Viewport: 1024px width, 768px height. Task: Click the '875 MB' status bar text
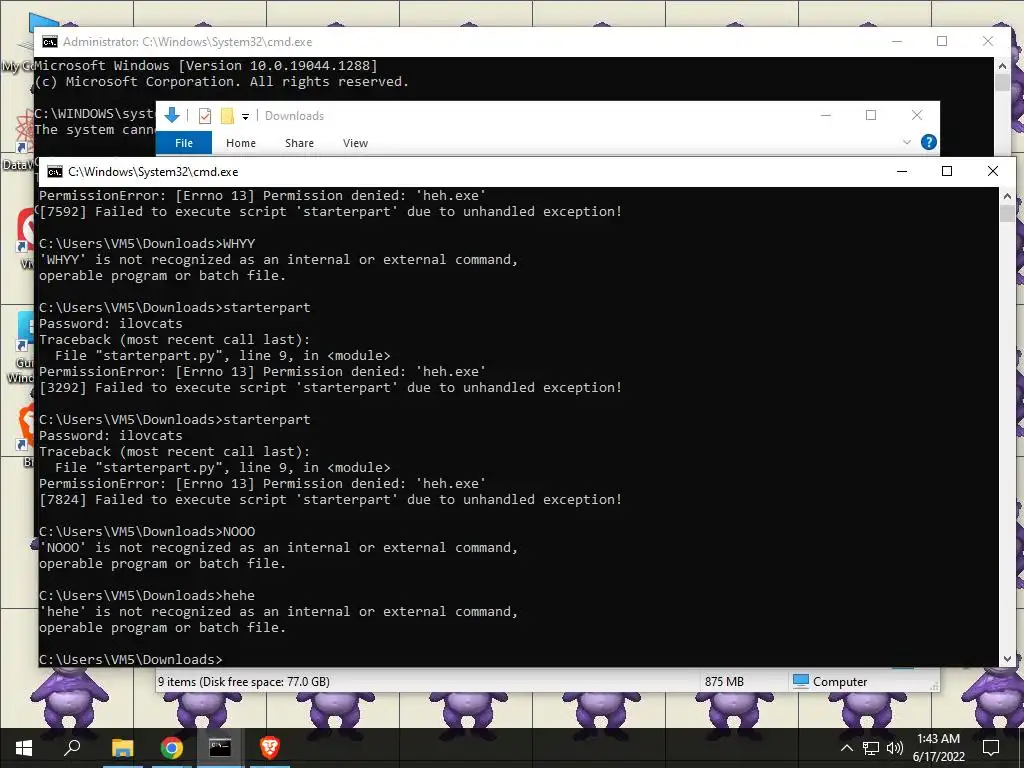click(x=724, y=682)
